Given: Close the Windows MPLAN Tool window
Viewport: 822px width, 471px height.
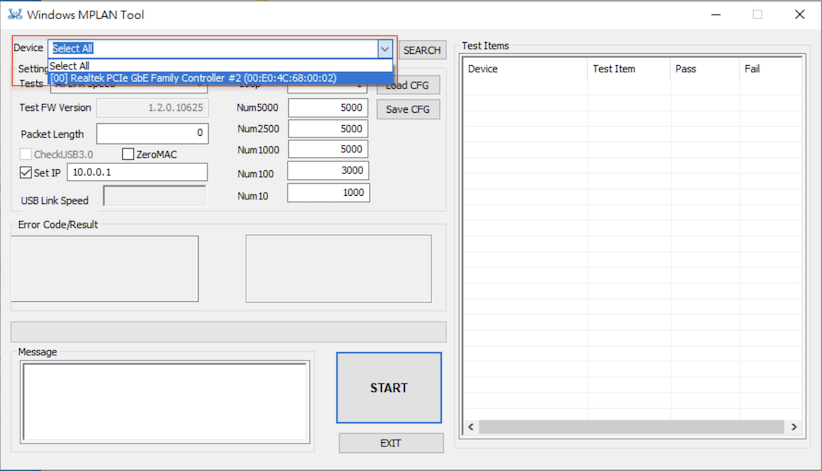Looking at the screenshot, I should tap(799, 15).
